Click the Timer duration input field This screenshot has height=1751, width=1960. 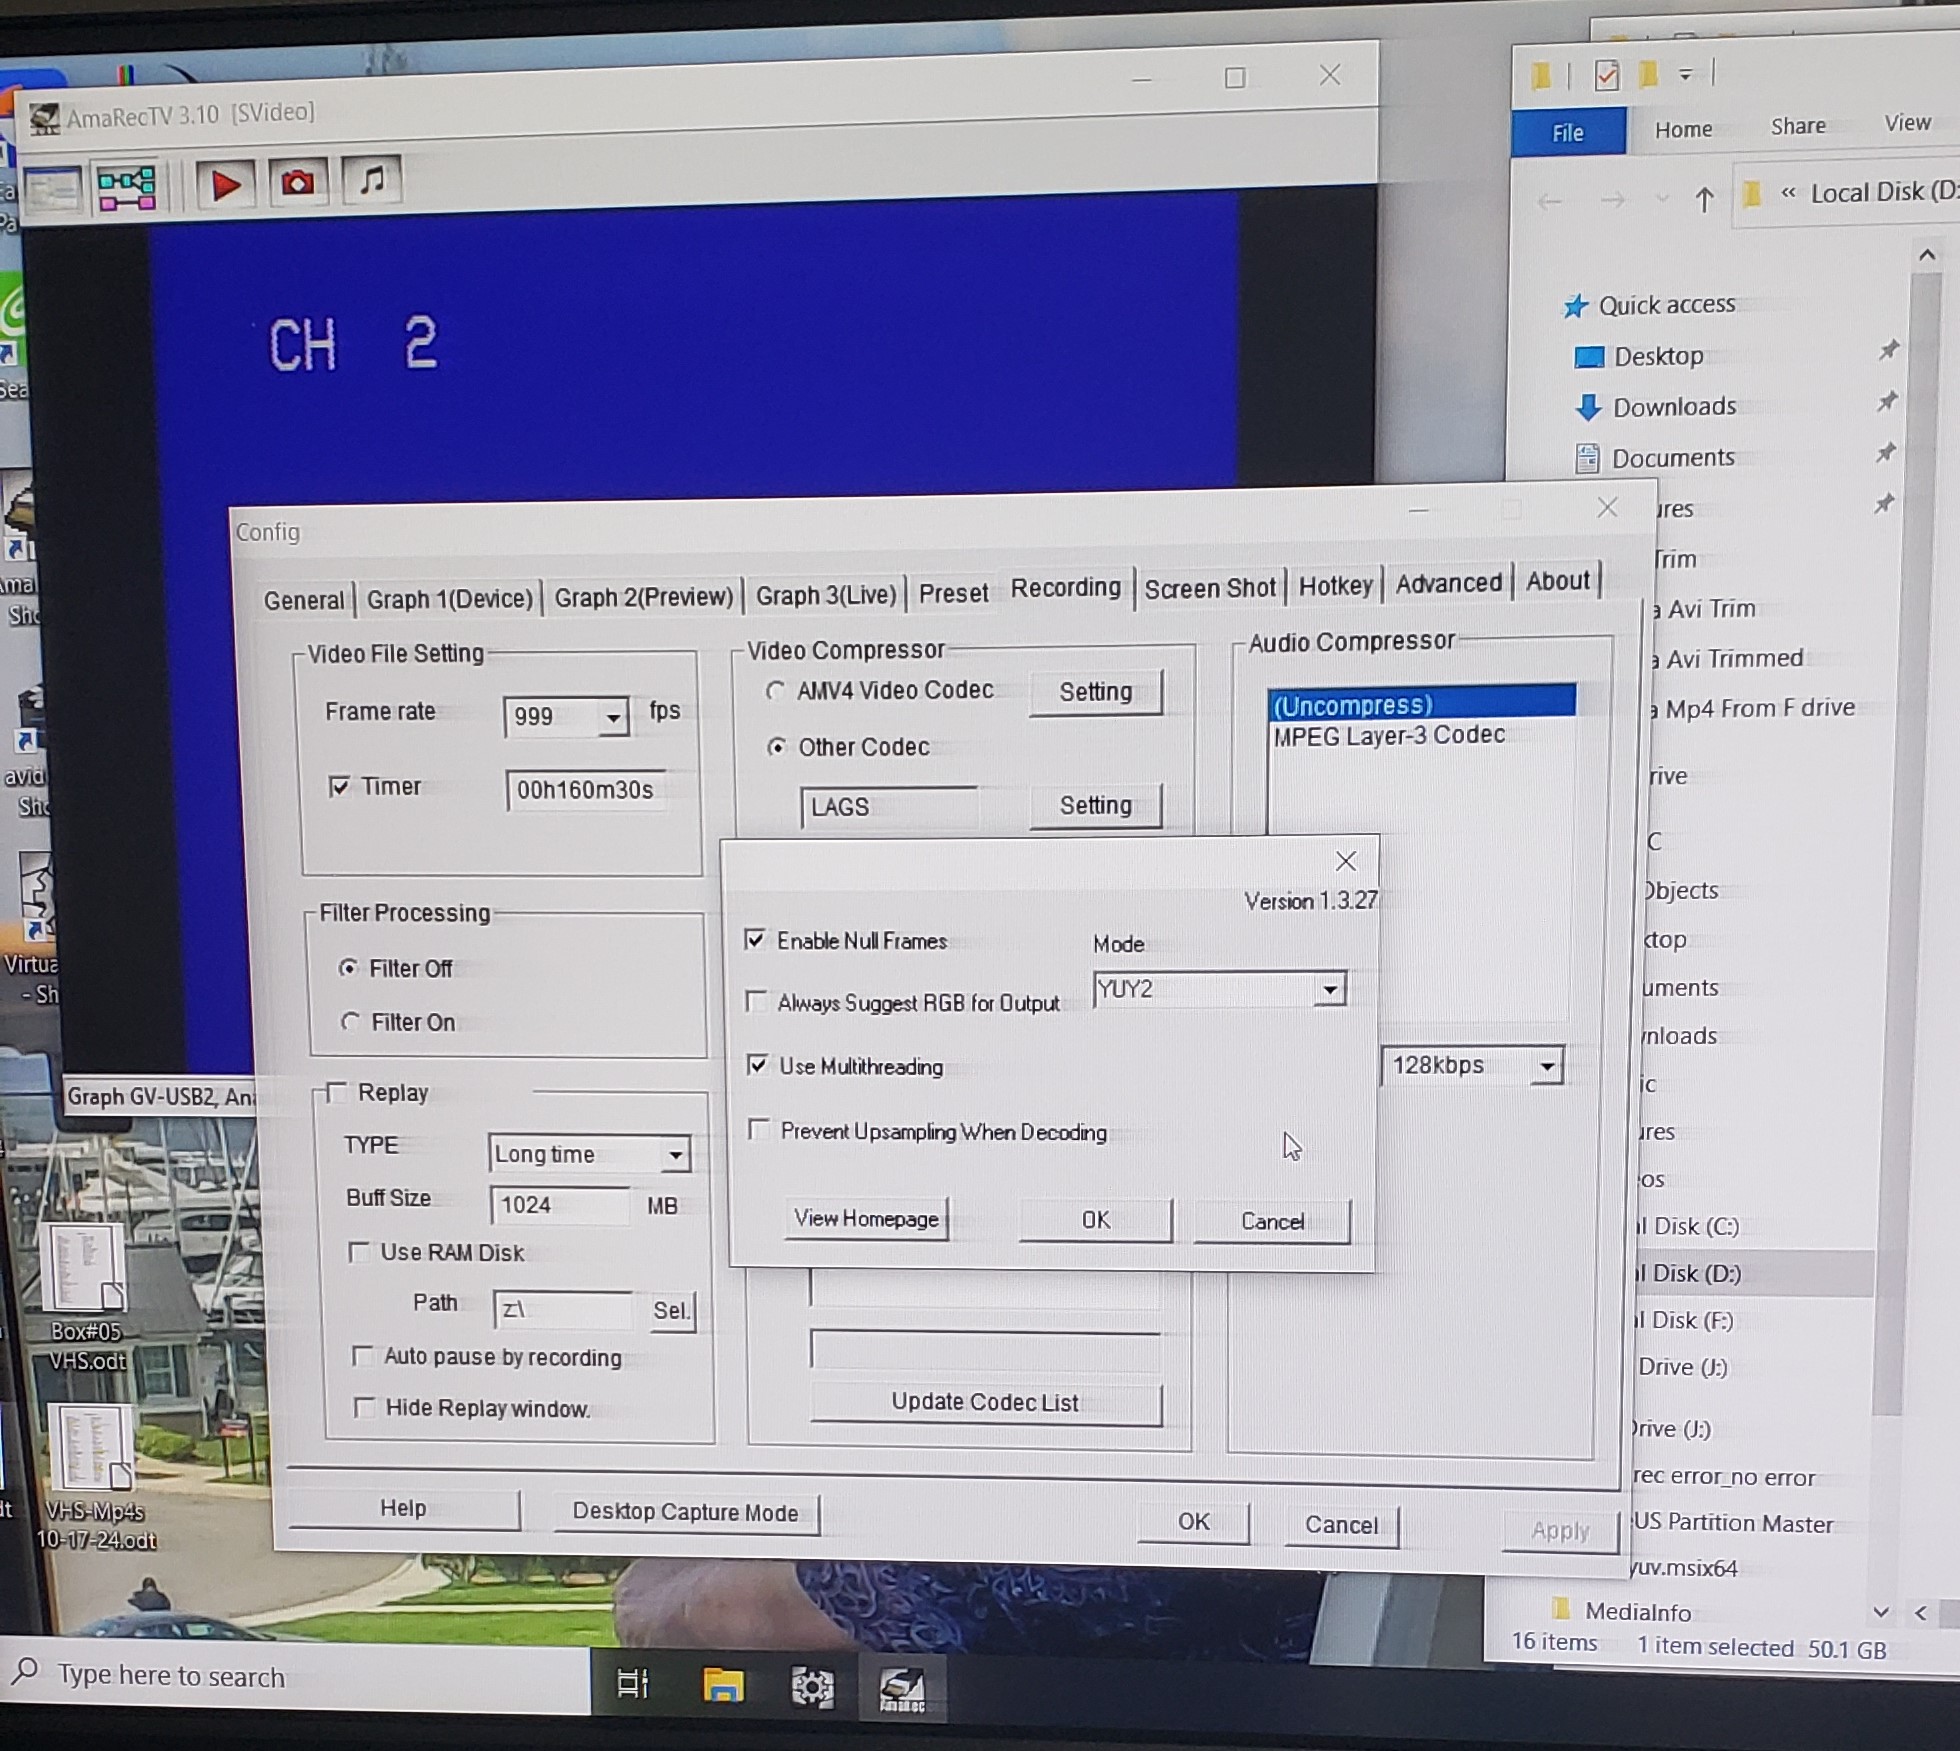585,790
